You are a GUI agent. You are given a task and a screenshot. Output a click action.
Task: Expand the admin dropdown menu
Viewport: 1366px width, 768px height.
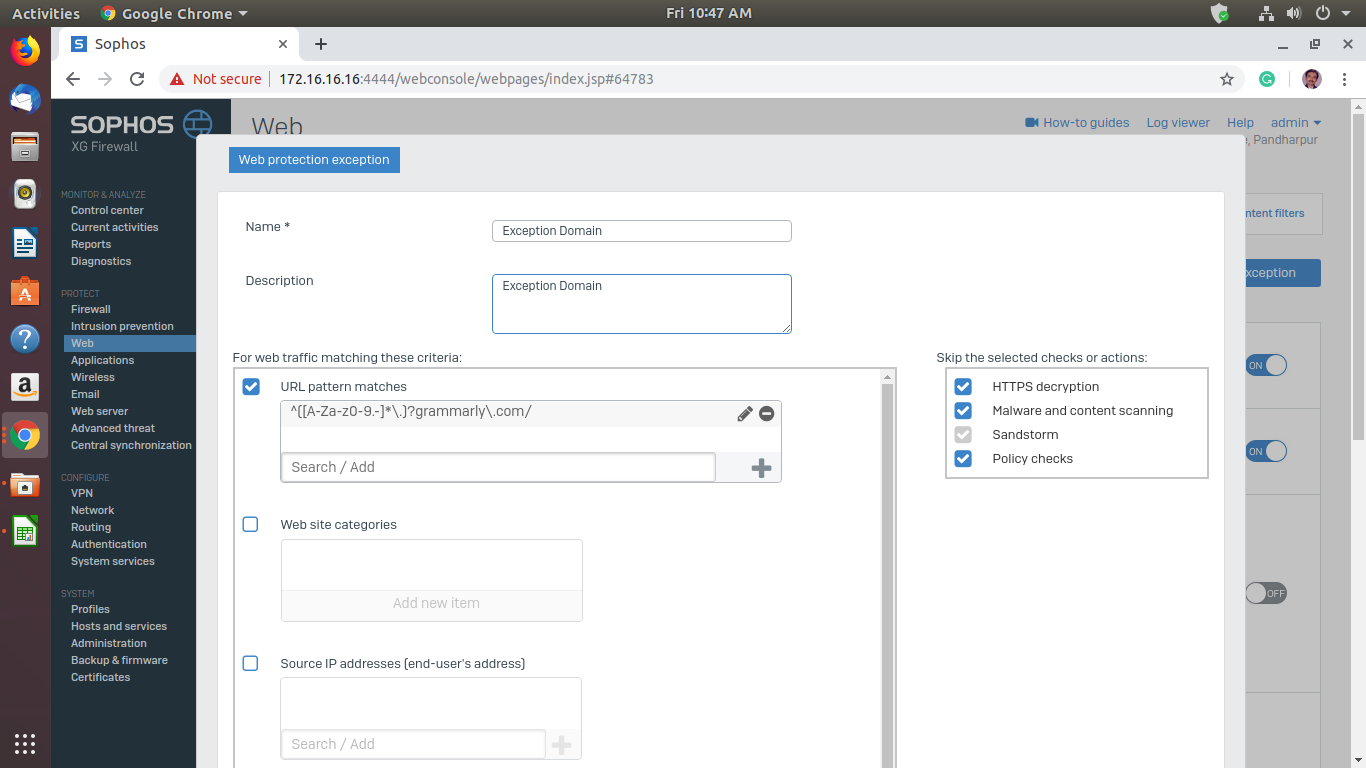[1295, 123]
